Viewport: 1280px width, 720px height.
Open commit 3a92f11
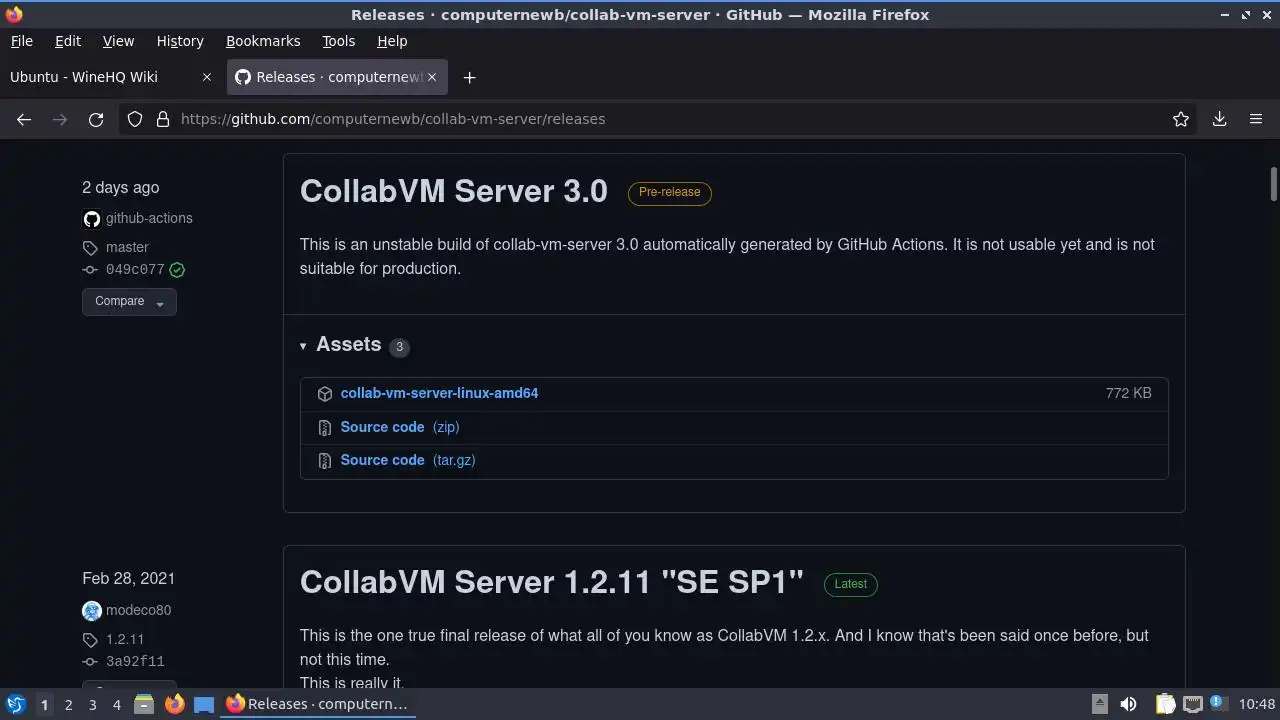click(135, 662)
